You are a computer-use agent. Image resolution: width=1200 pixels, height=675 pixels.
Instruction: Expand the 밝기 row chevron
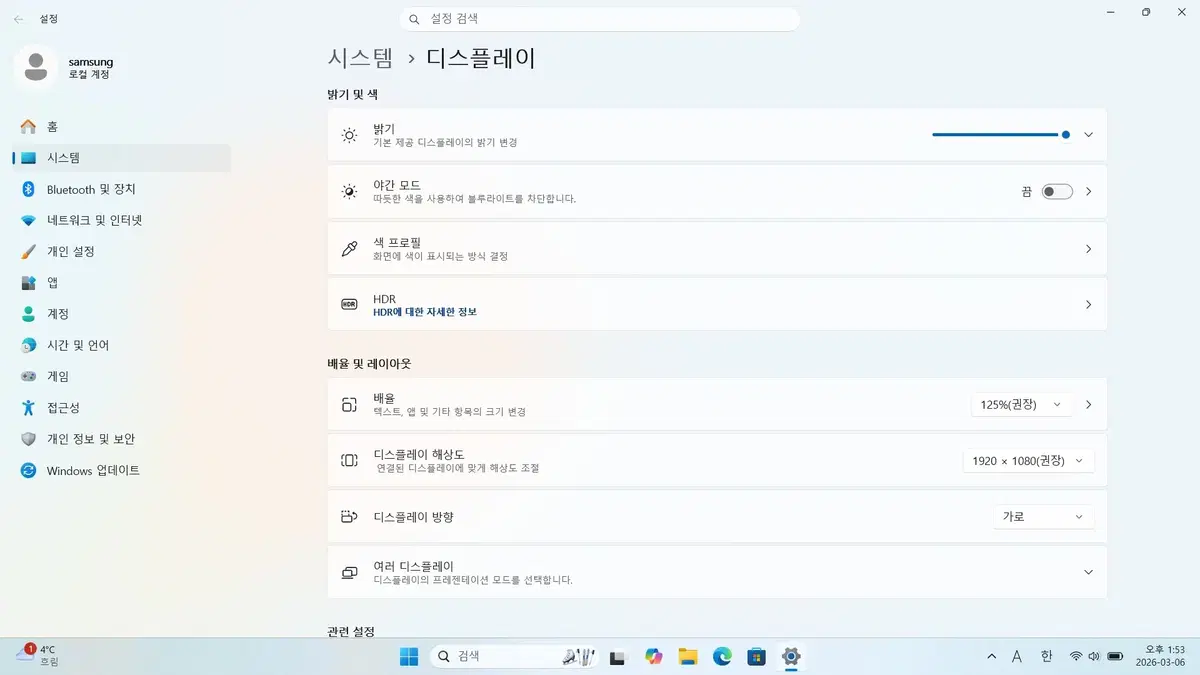[x=1089, y=134]
